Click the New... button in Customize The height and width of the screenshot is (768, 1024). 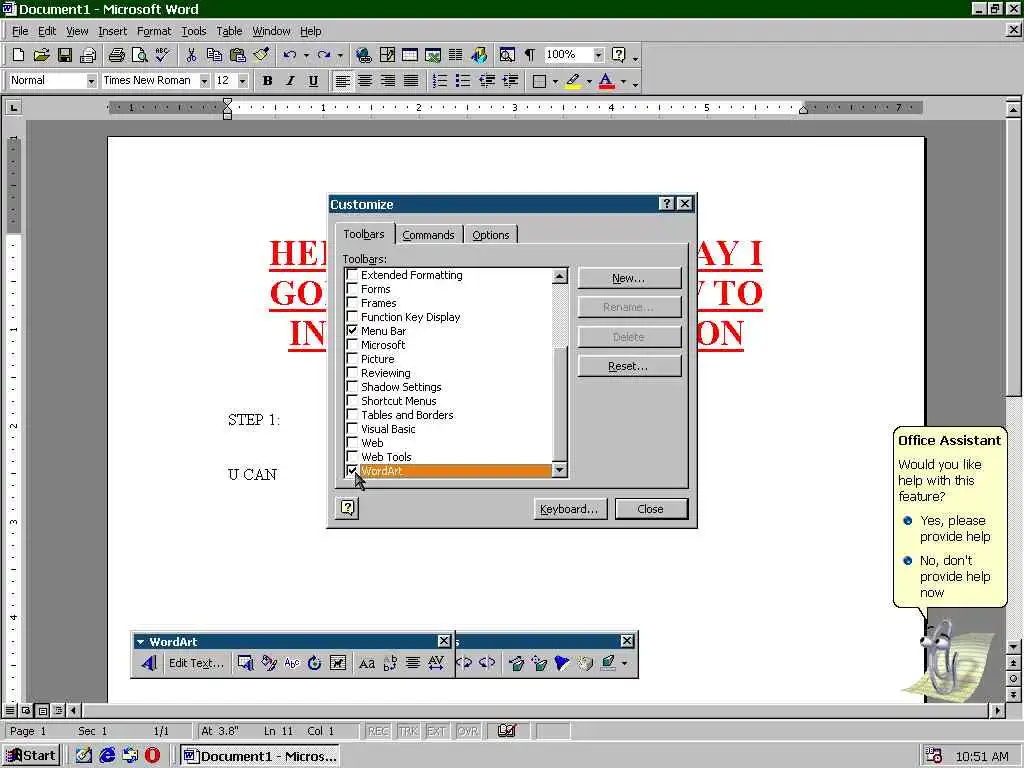pos(630,278)
